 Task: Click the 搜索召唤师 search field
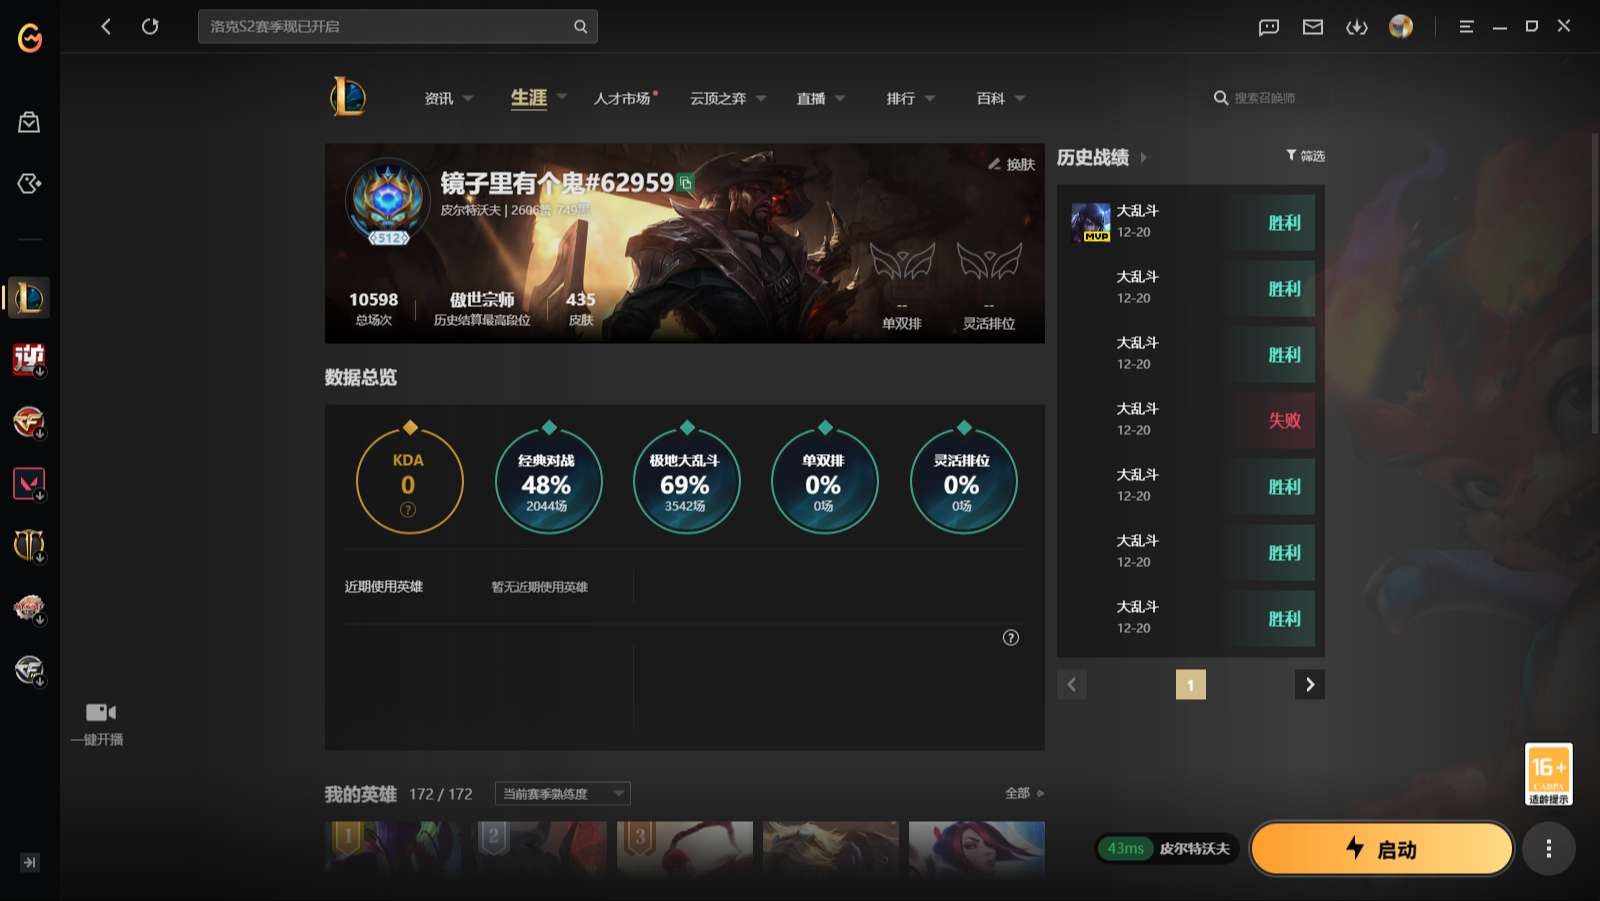[x=1264, y=98]
